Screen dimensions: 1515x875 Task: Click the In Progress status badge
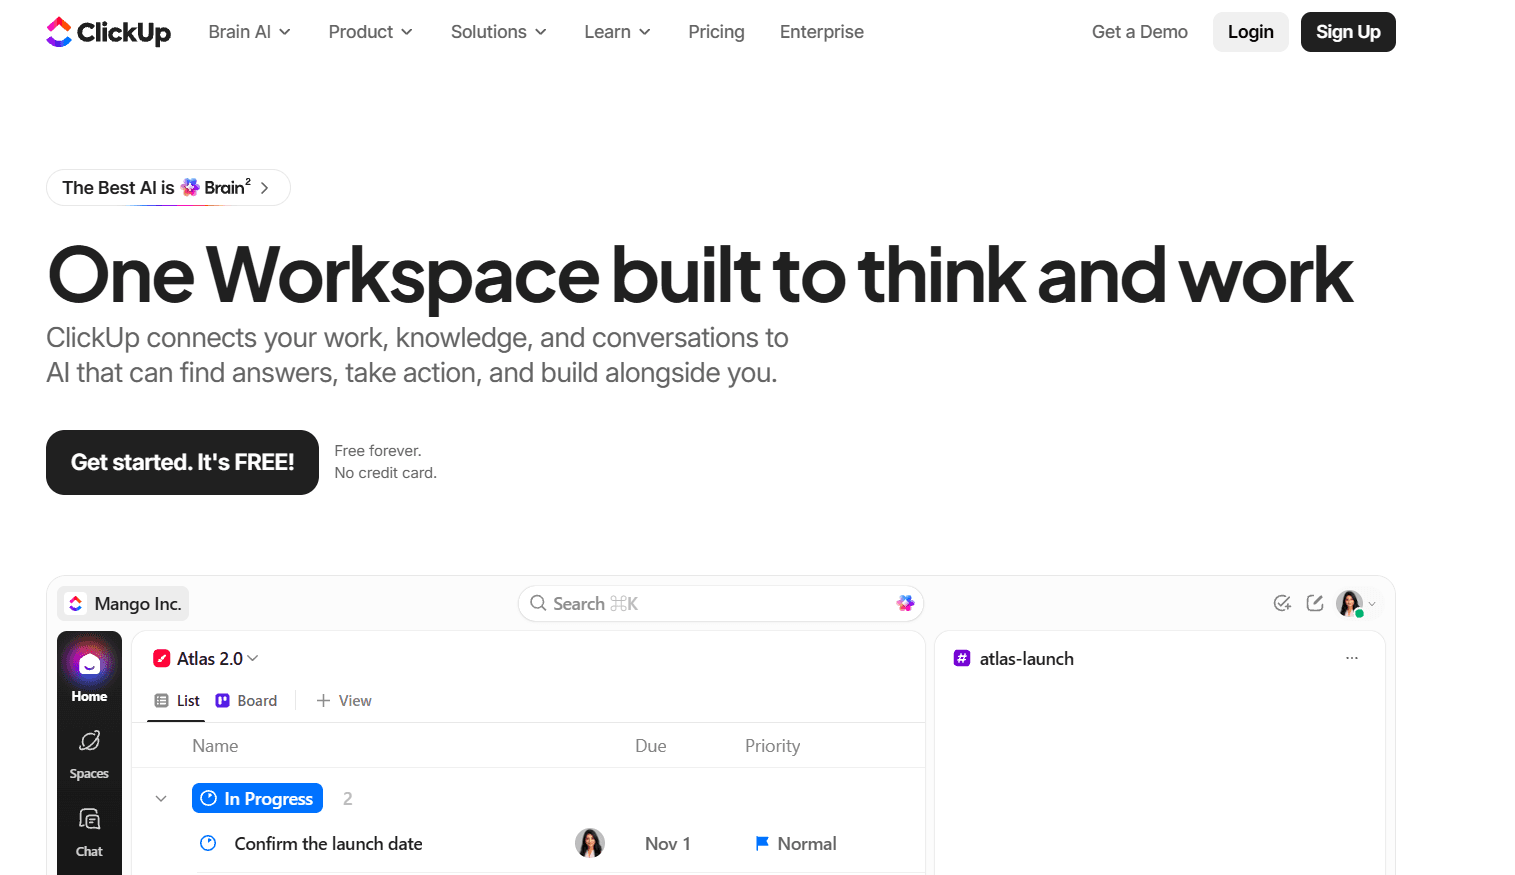click(x=257, y=798)
